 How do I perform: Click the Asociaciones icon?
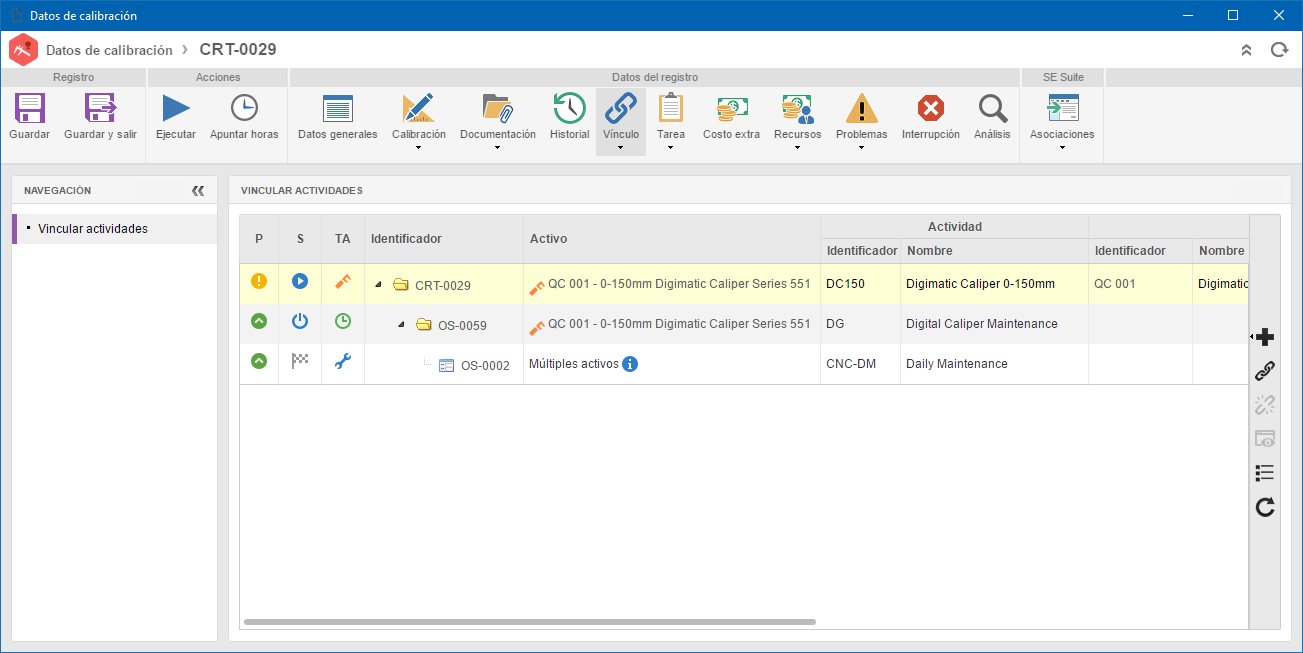[x=1062, y=108]
